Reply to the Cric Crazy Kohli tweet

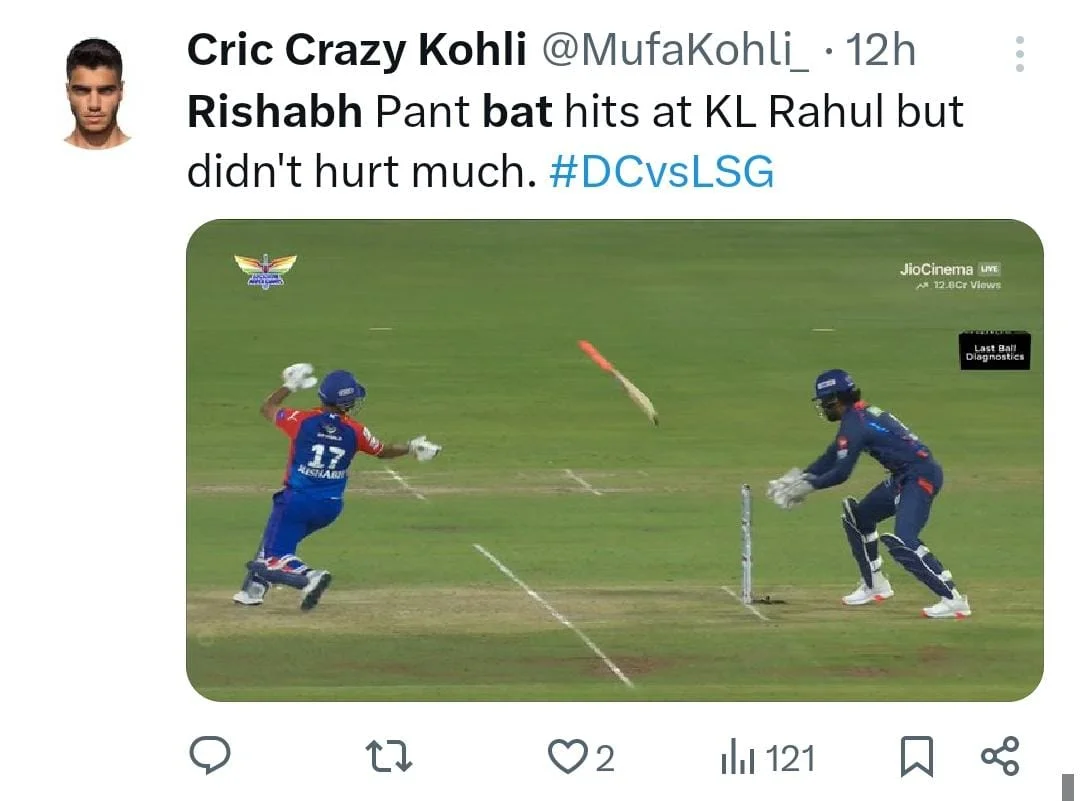pos(210,756)
